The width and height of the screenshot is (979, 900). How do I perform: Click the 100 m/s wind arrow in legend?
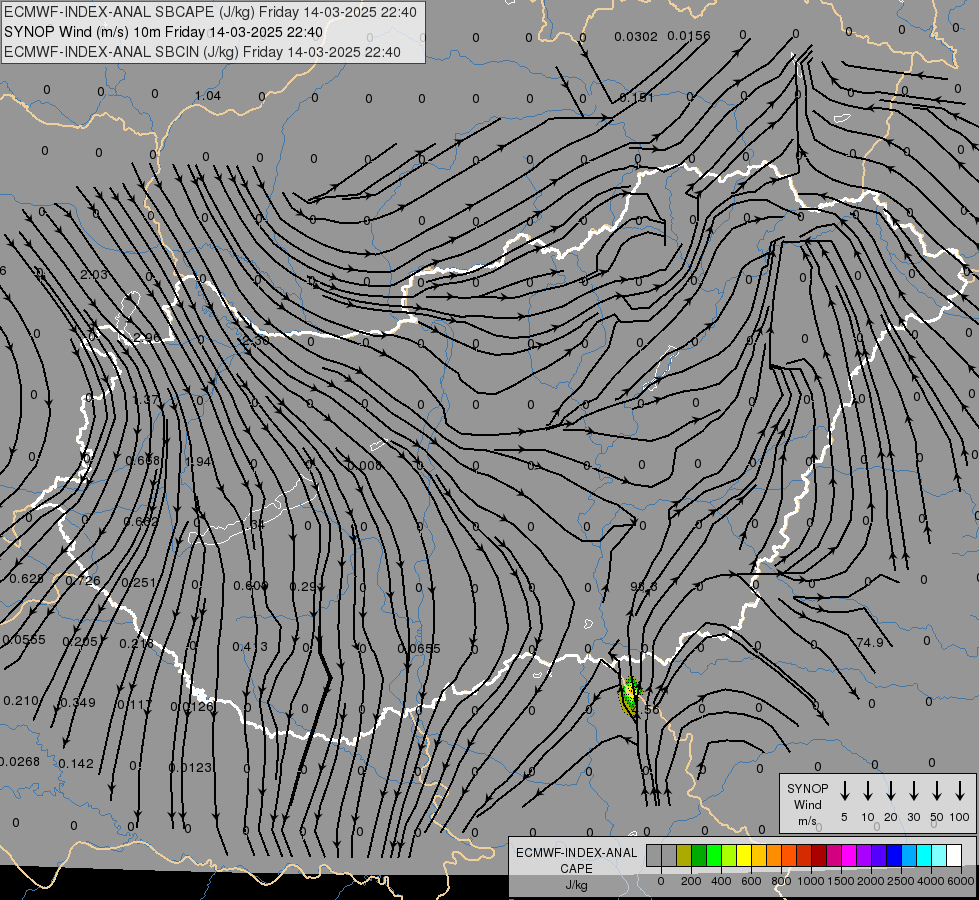pos(960,791)
